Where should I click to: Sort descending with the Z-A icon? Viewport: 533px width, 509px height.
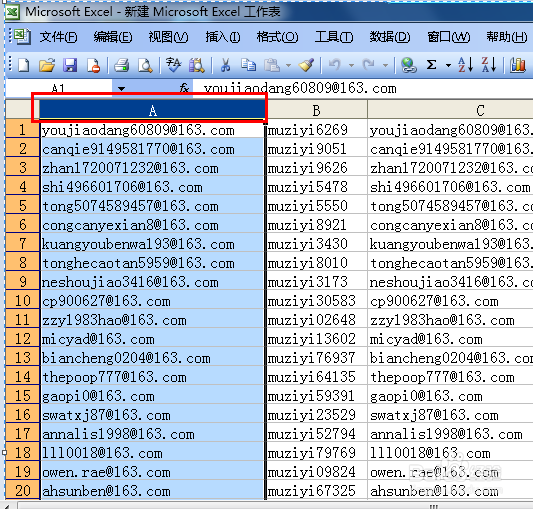[489, 65]
